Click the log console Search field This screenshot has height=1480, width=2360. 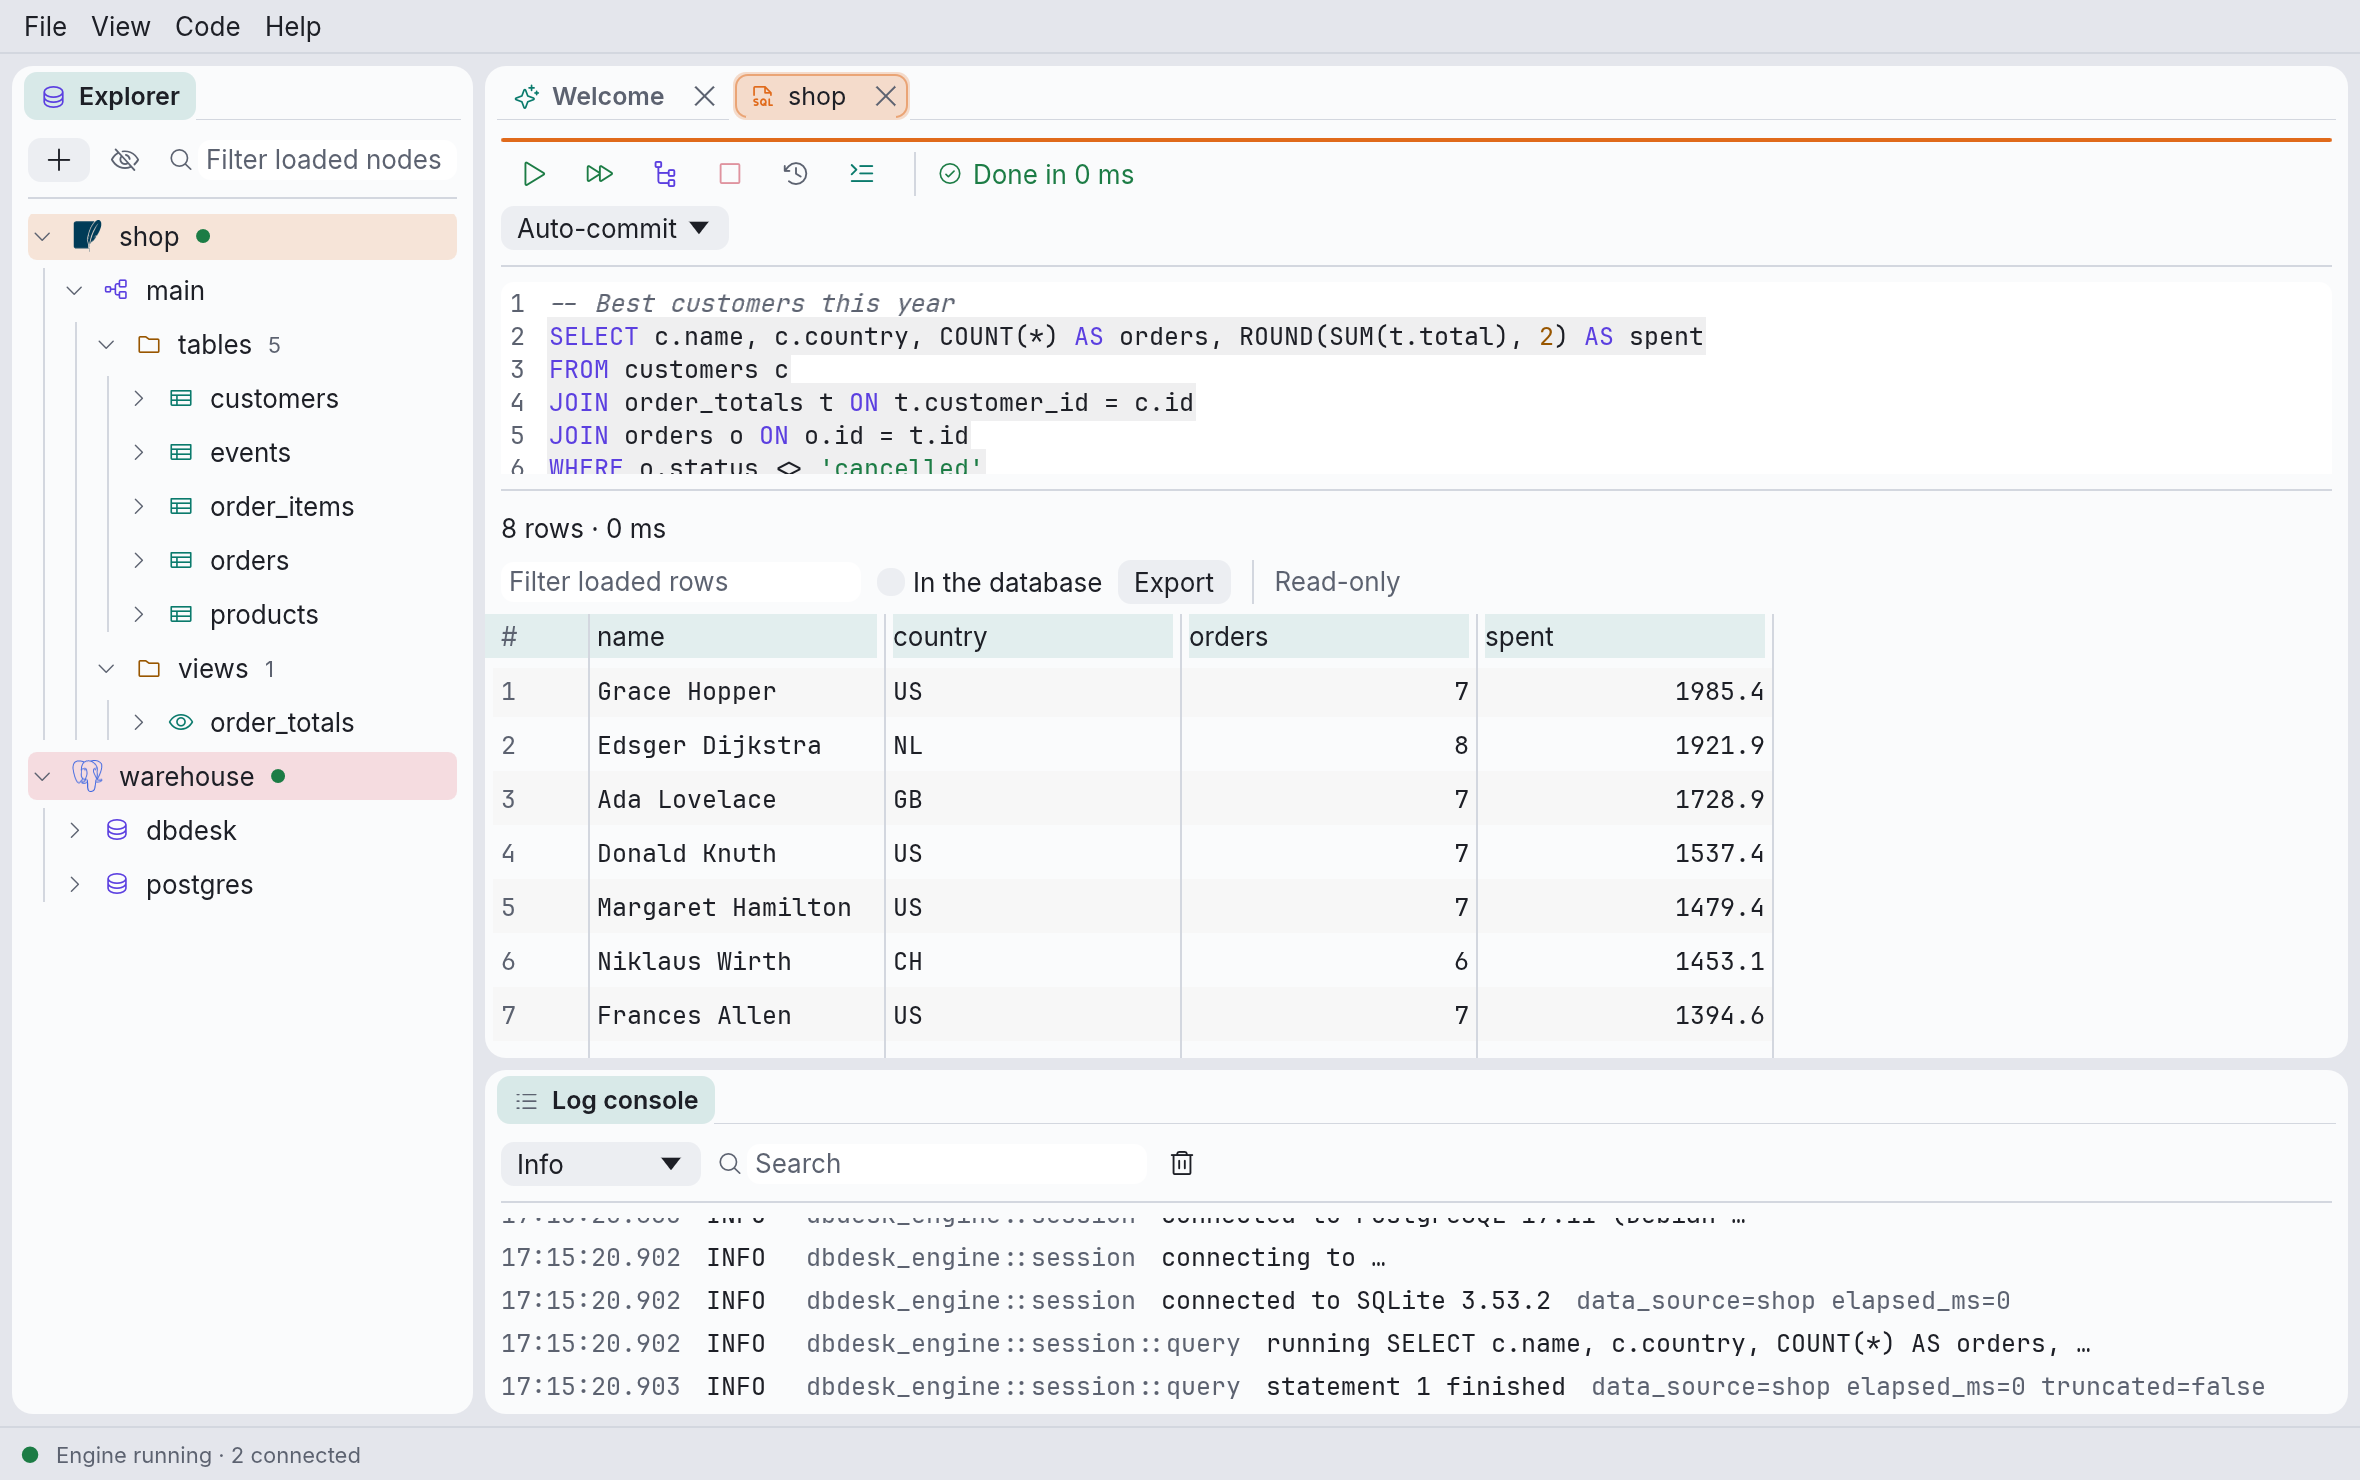point(945,1164)
